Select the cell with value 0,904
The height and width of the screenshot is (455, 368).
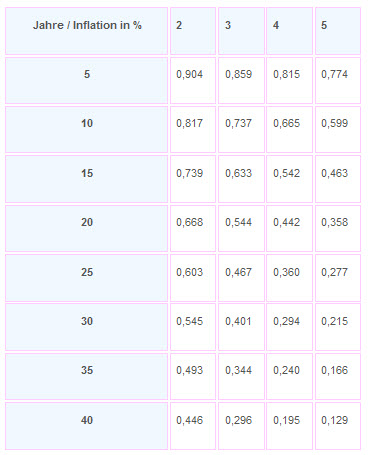click(x=193, y=80)
